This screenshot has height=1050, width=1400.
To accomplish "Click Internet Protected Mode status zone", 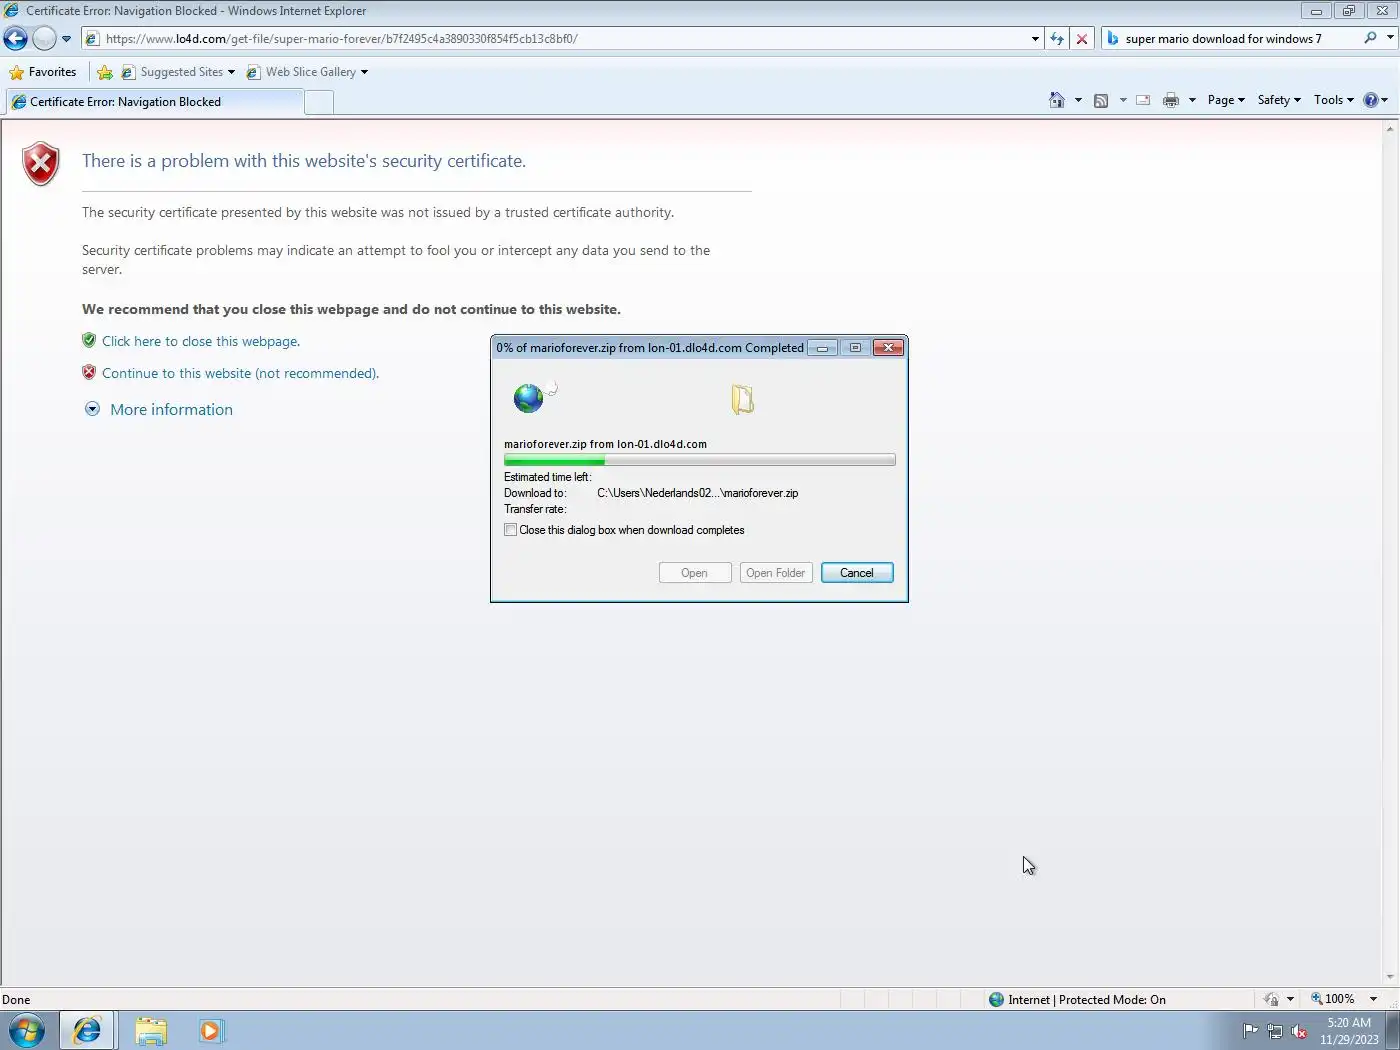I will [1078, 999].
